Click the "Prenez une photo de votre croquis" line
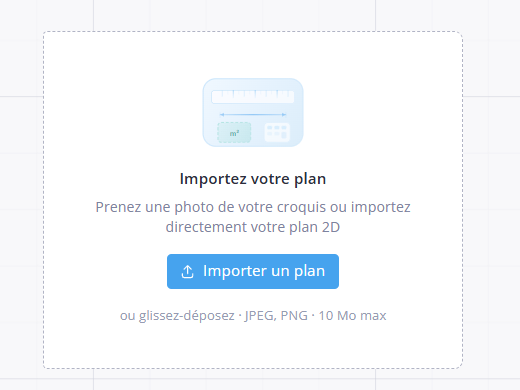This screenshot has width=520, height=390. click(x=210, y=207)
